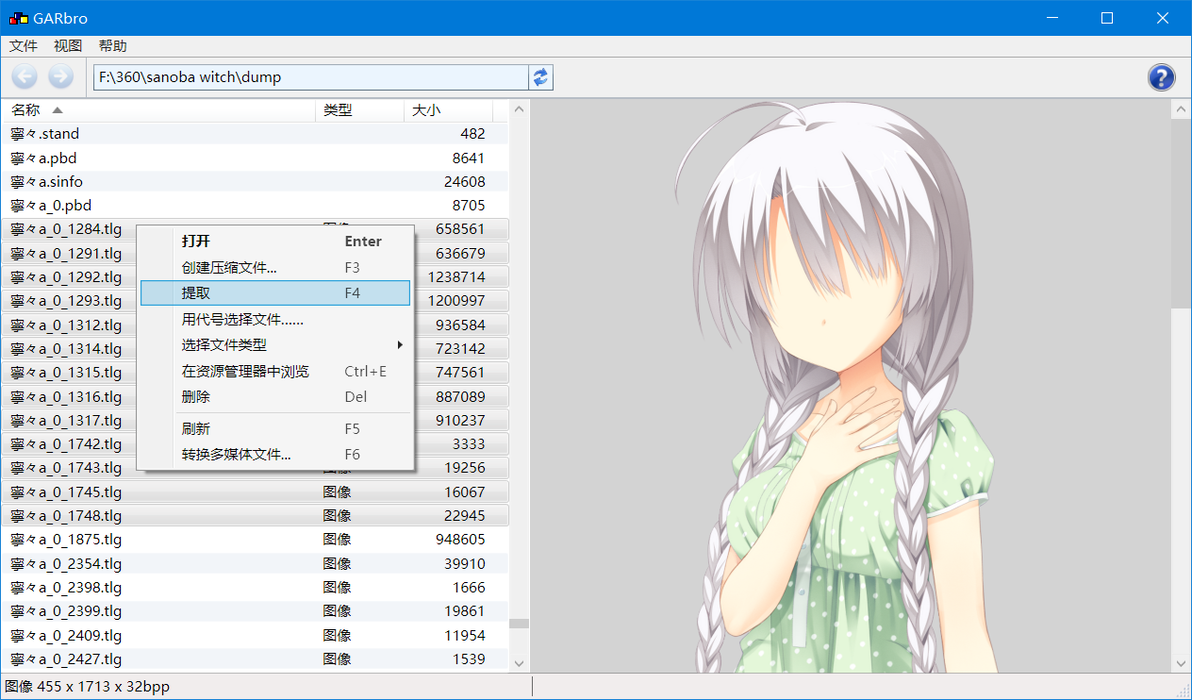Choose 在资源管理器中浏览 in the context menu

tap(275, 372)
